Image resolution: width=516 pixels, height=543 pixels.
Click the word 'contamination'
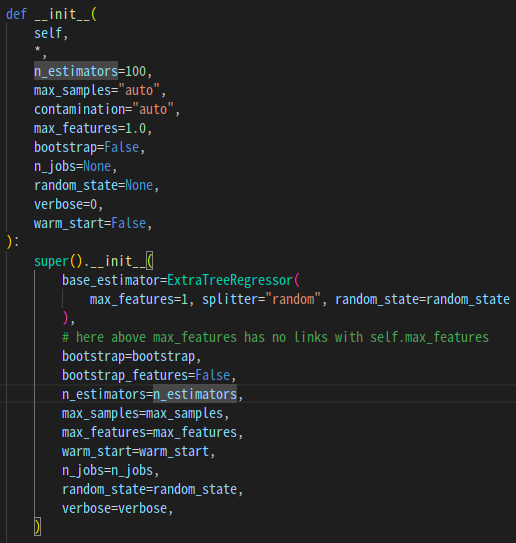[79, 109]
